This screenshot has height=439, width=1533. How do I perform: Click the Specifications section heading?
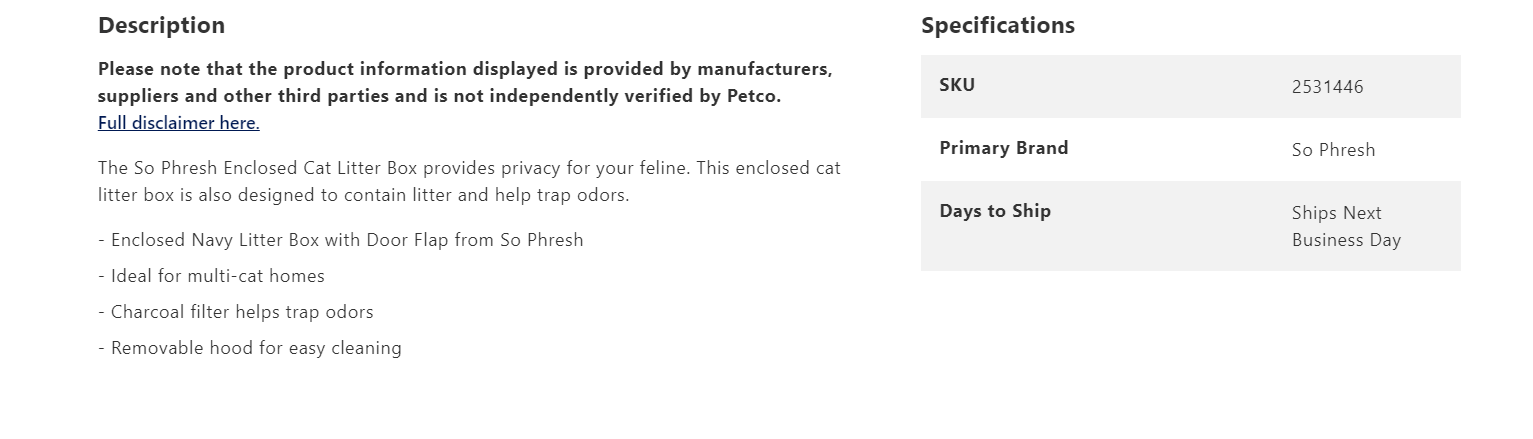pos(997,25)
